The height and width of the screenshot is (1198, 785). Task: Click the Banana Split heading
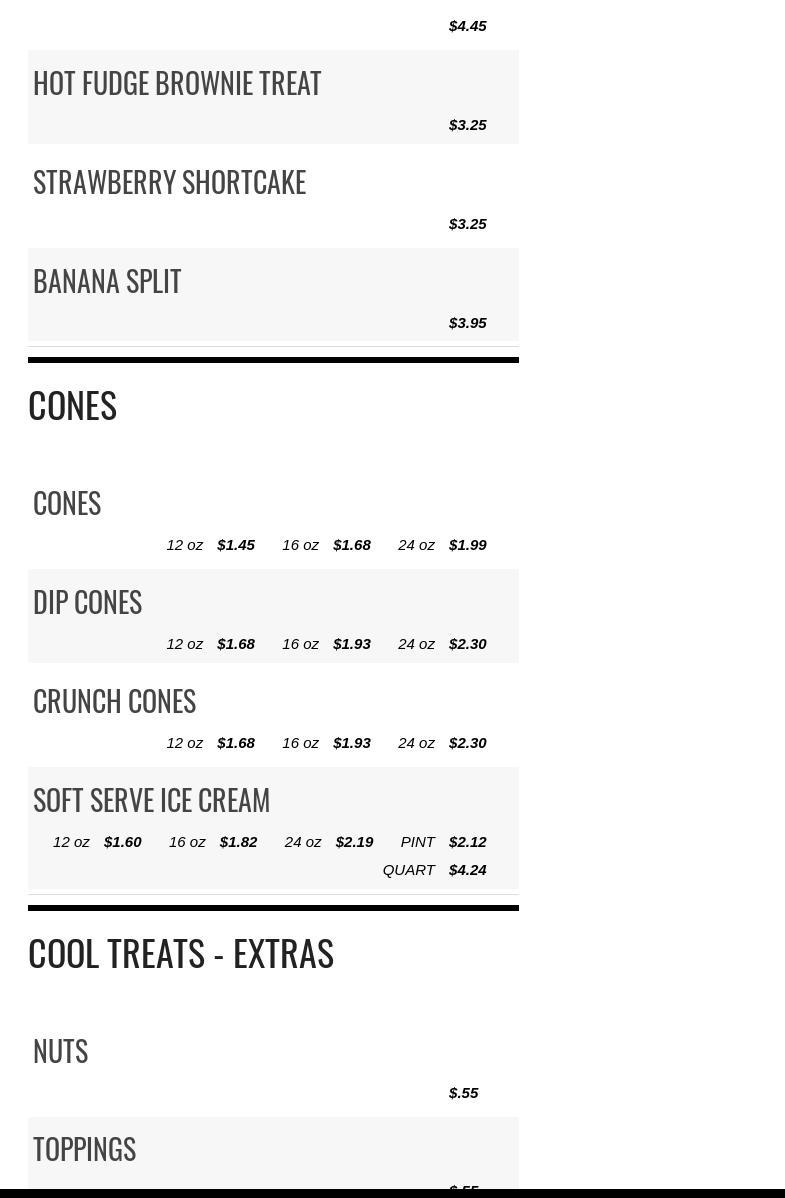107,281
